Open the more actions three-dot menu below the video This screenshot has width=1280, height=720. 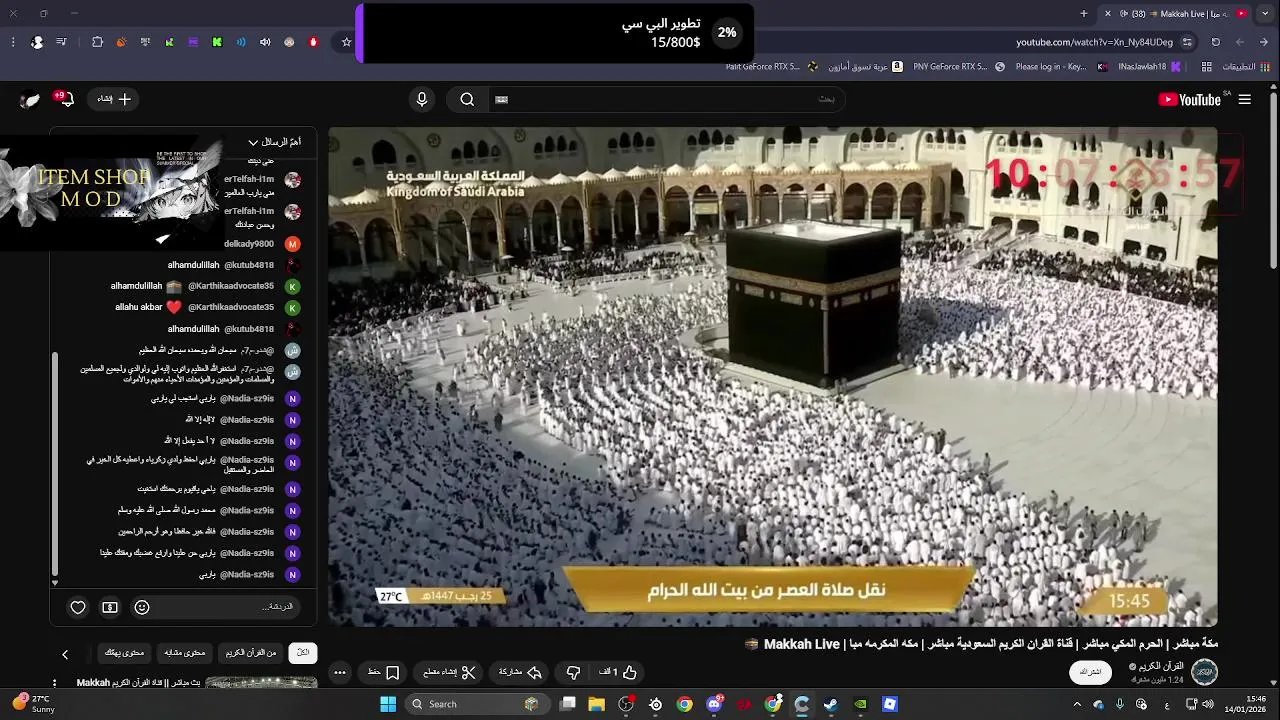pos(340,672)
